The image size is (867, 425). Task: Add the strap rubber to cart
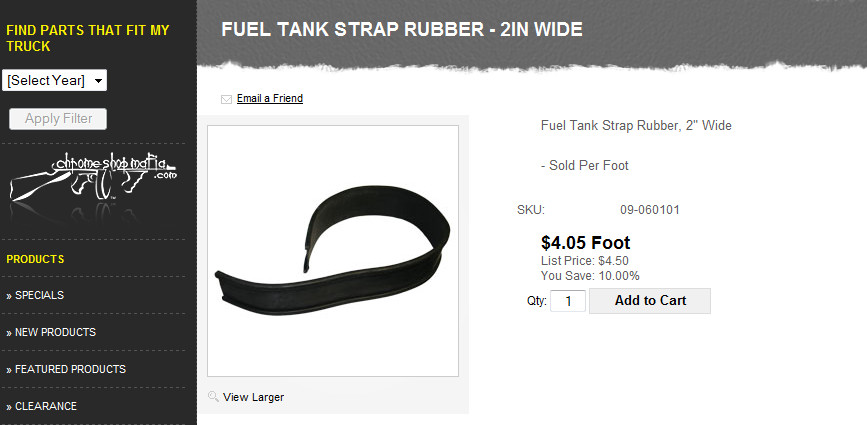(x=650, y=301)
